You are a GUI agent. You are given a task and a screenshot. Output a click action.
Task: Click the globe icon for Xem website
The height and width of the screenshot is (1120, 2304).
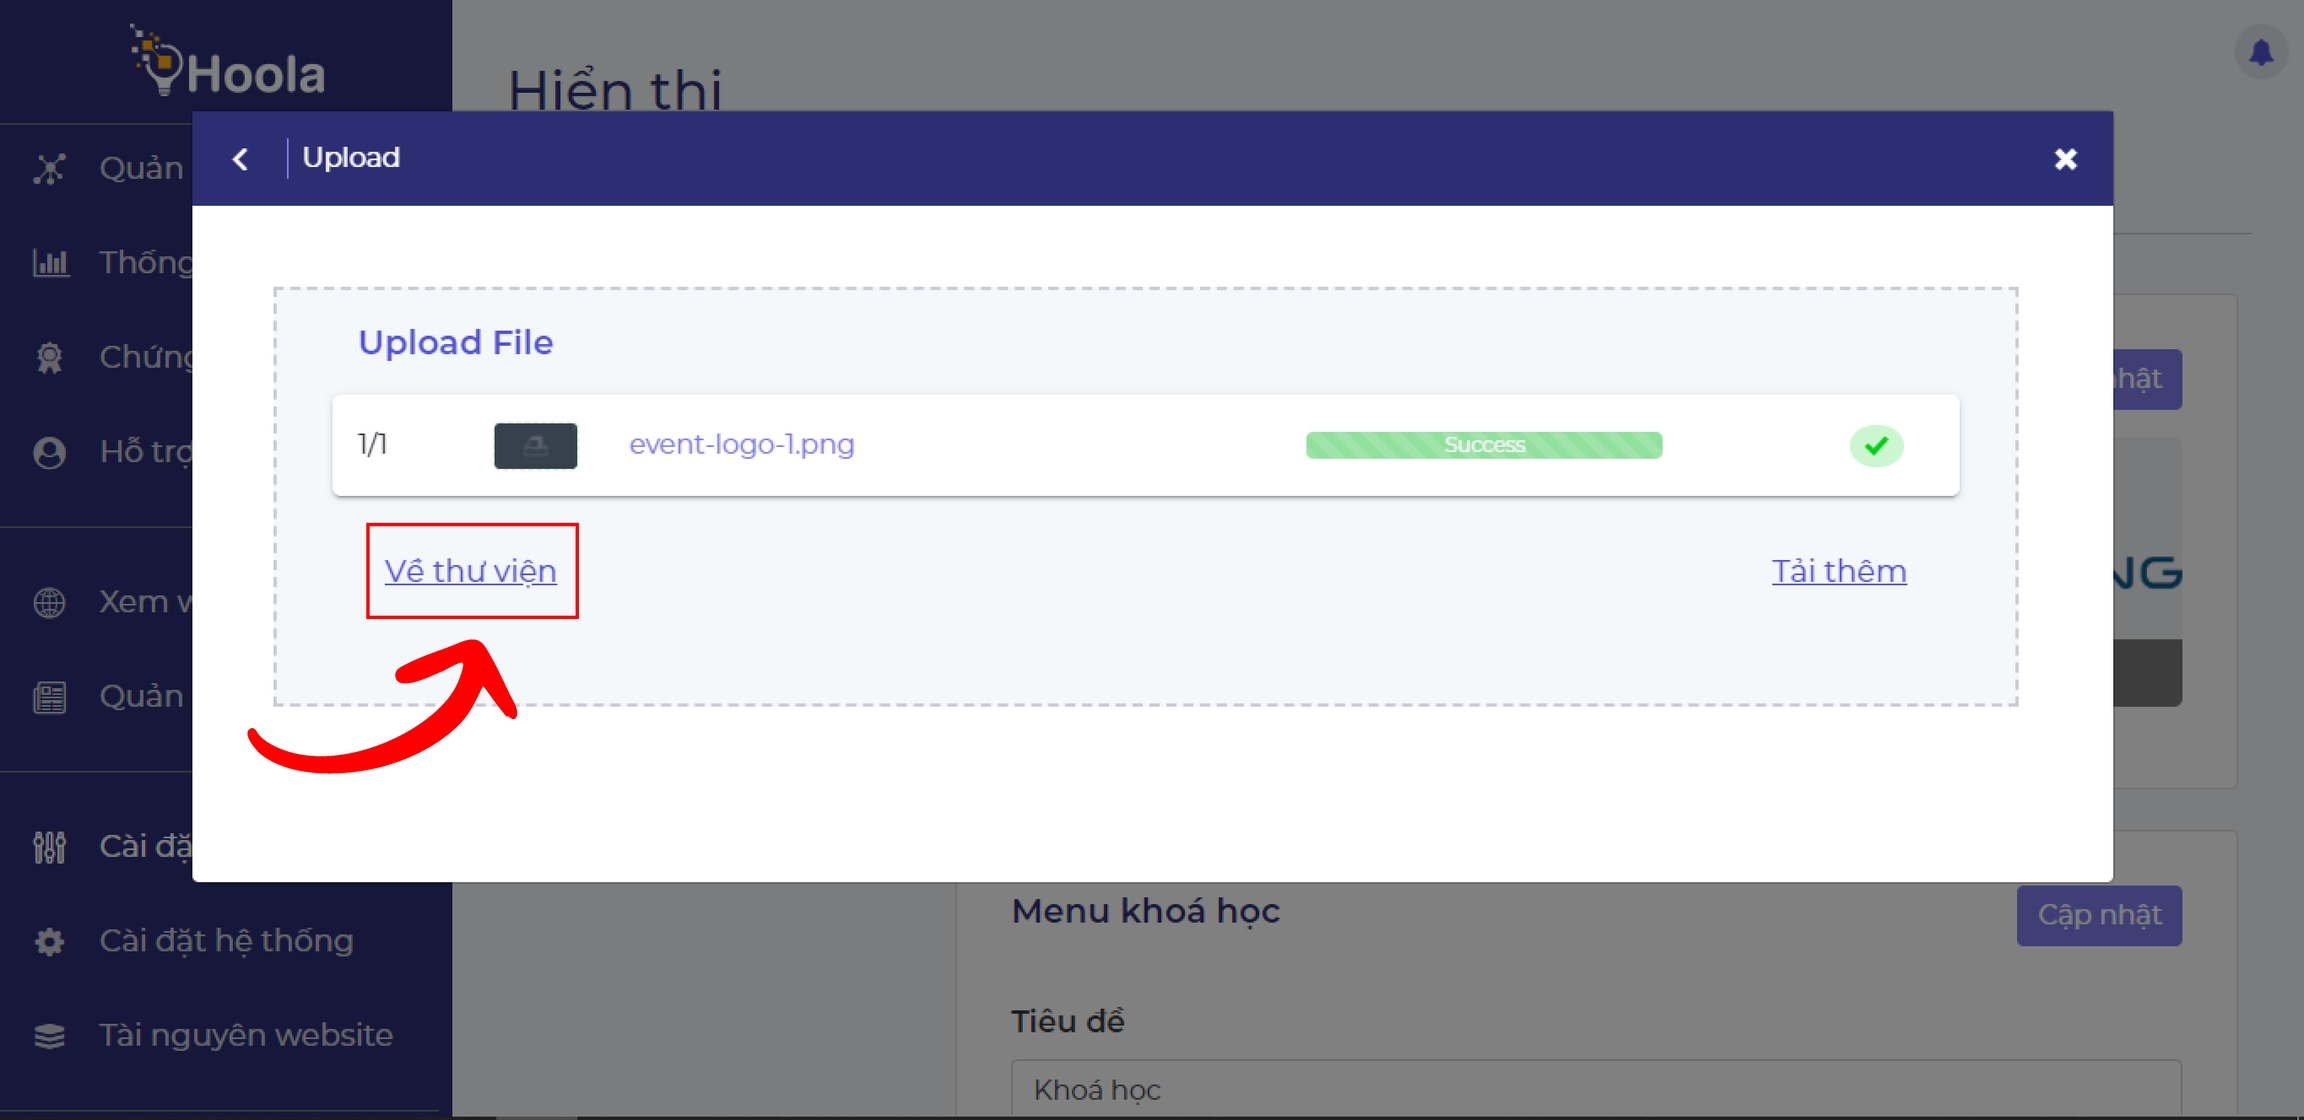pyautogui.click(x=50, y=602)
